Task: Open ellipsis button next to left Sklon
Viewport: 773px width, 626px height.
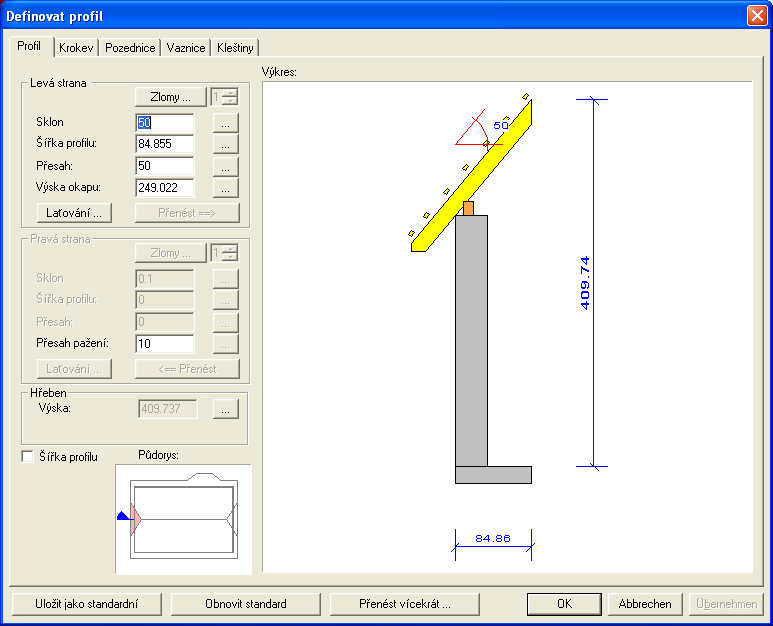Action: click(226, 123)
